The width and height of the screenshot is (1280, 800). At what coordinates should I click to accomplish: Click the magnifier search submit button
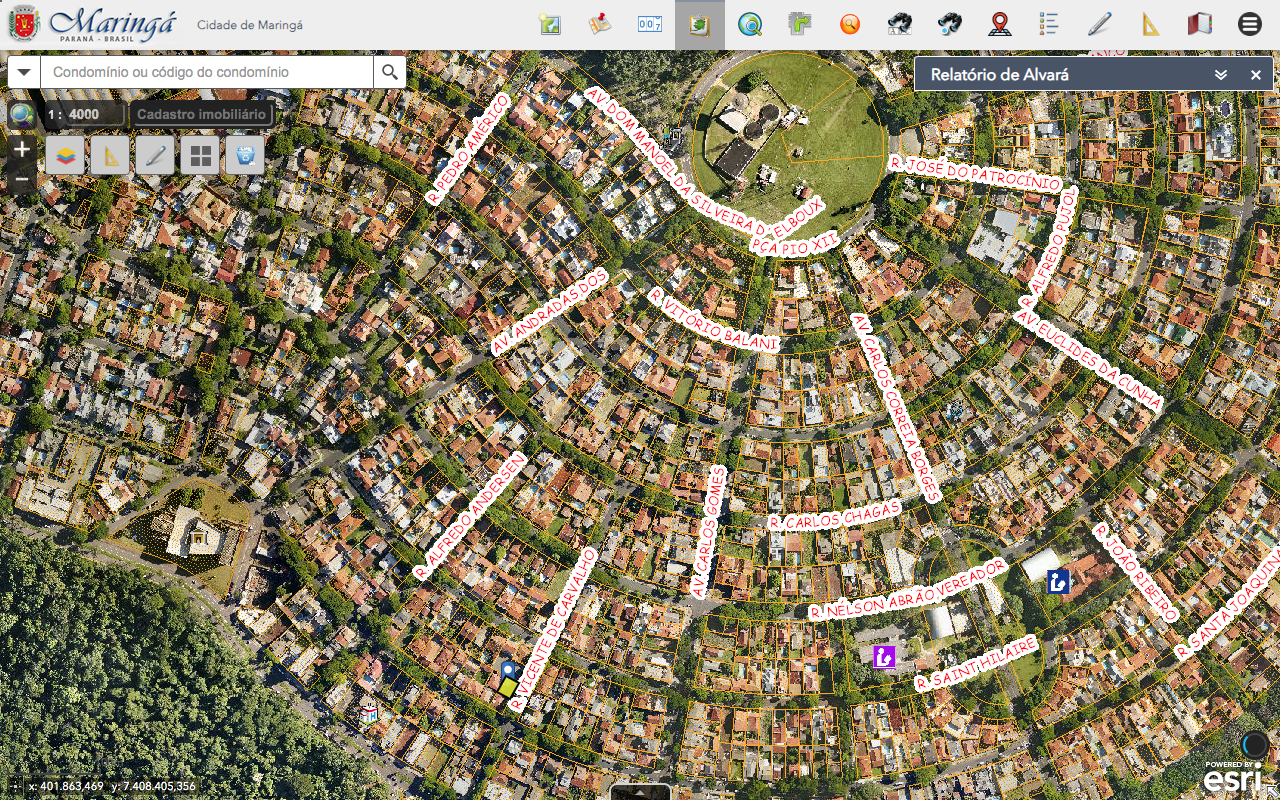(x=389, y=72)
